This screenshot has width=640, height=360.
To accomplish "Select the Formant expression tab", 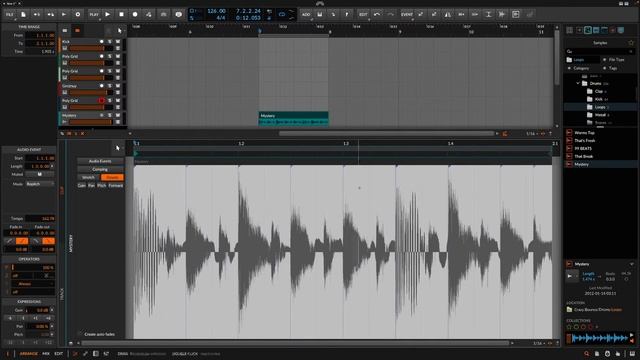I will [116, 185].
